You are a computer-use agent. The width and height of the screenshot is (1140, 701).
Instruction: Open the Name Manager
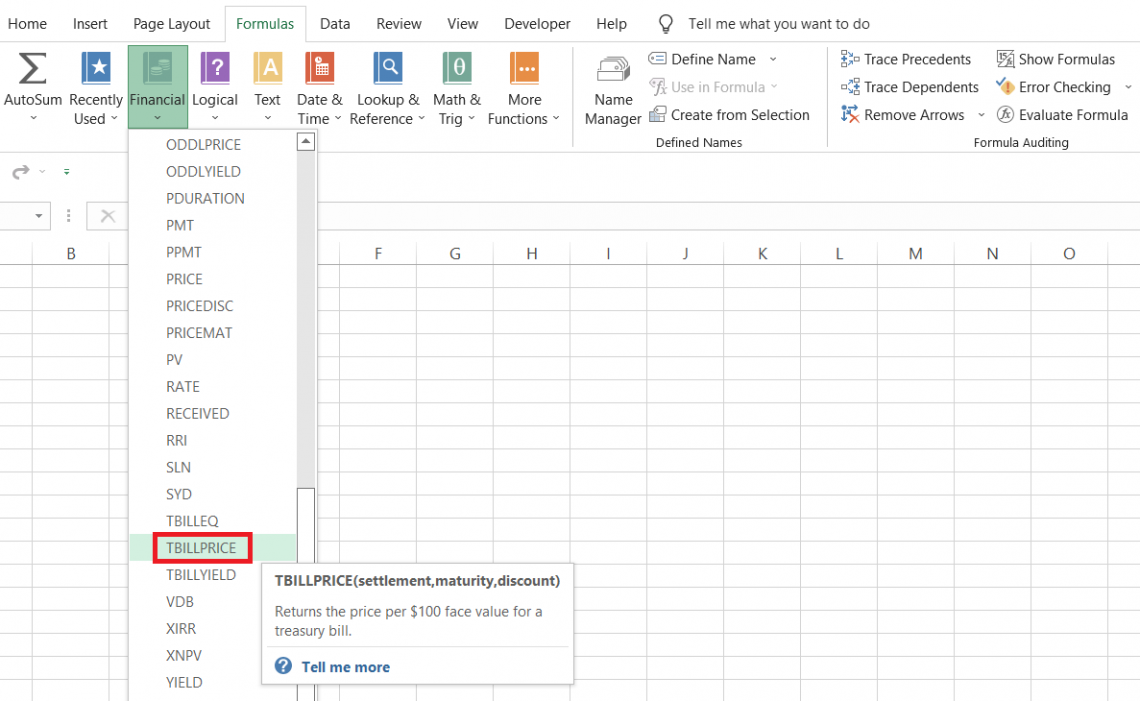tap(612, 87)
